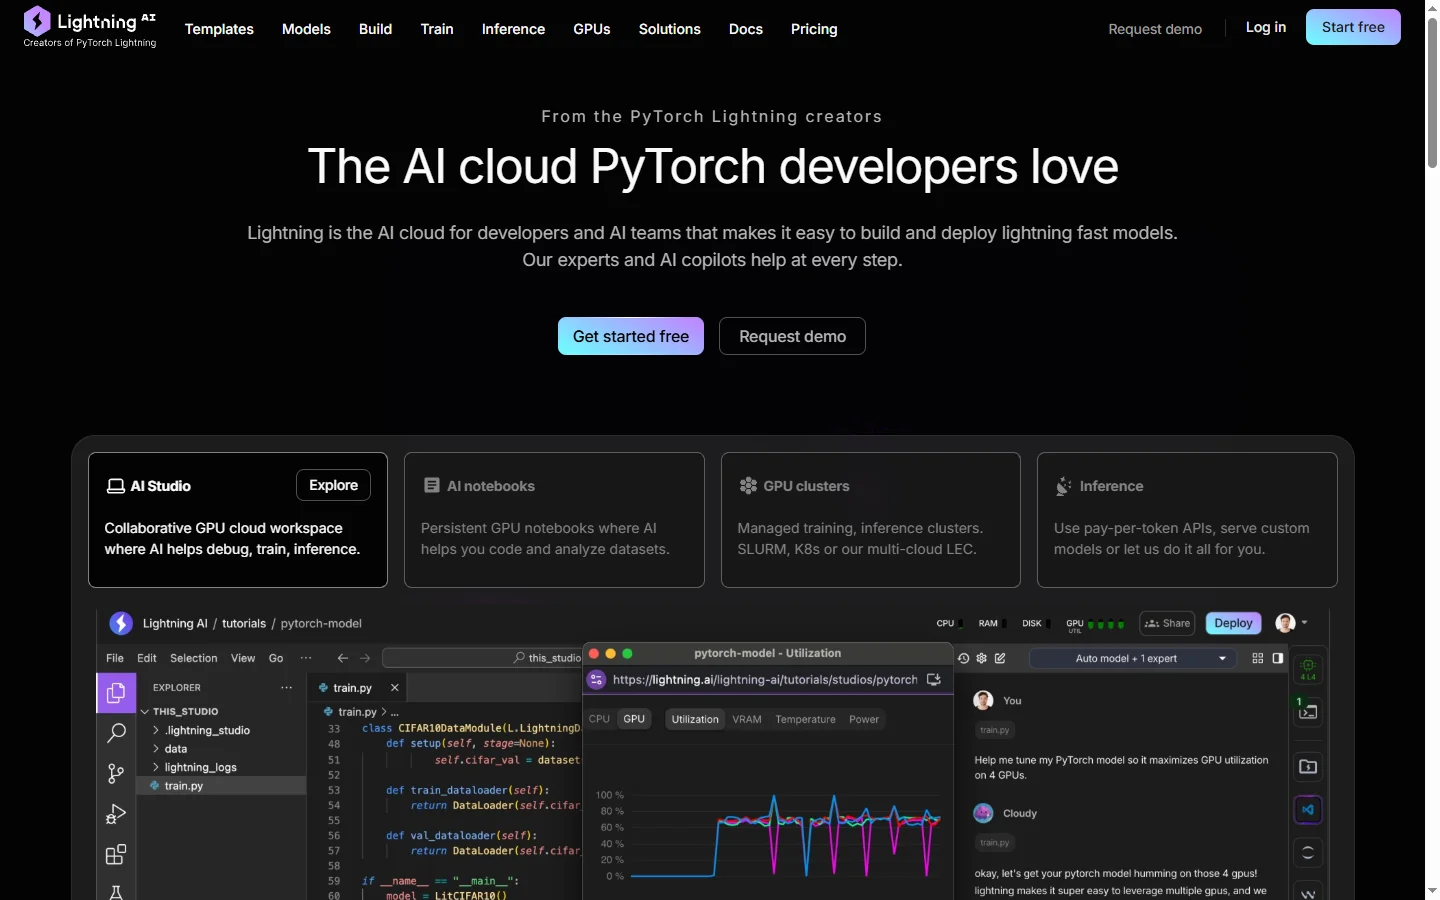Open the Models nav item

[x=306, y=29]
